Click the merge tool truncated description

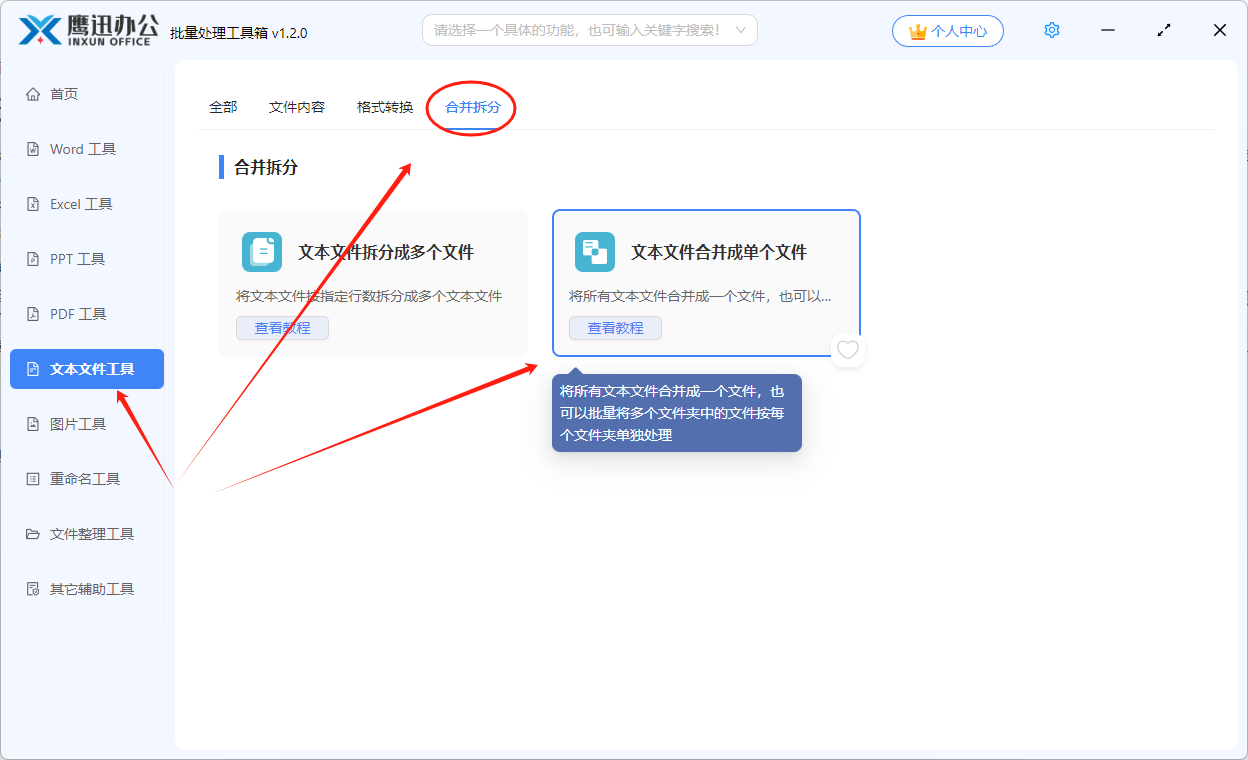click(x=700, y=297)
